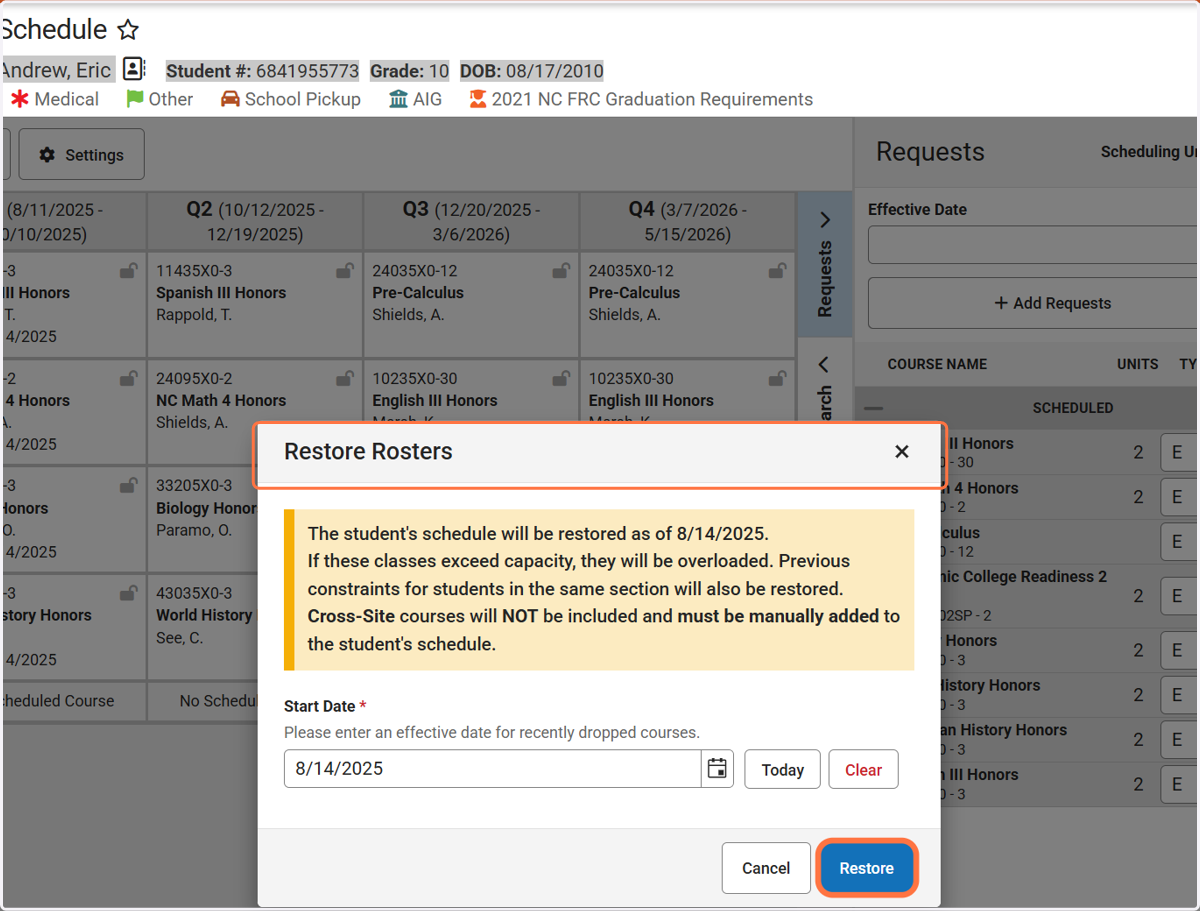Click the Medical flag icon
Image resolution: width=1200 pixels, height=911 pixels.
click(x=19, y=99)
